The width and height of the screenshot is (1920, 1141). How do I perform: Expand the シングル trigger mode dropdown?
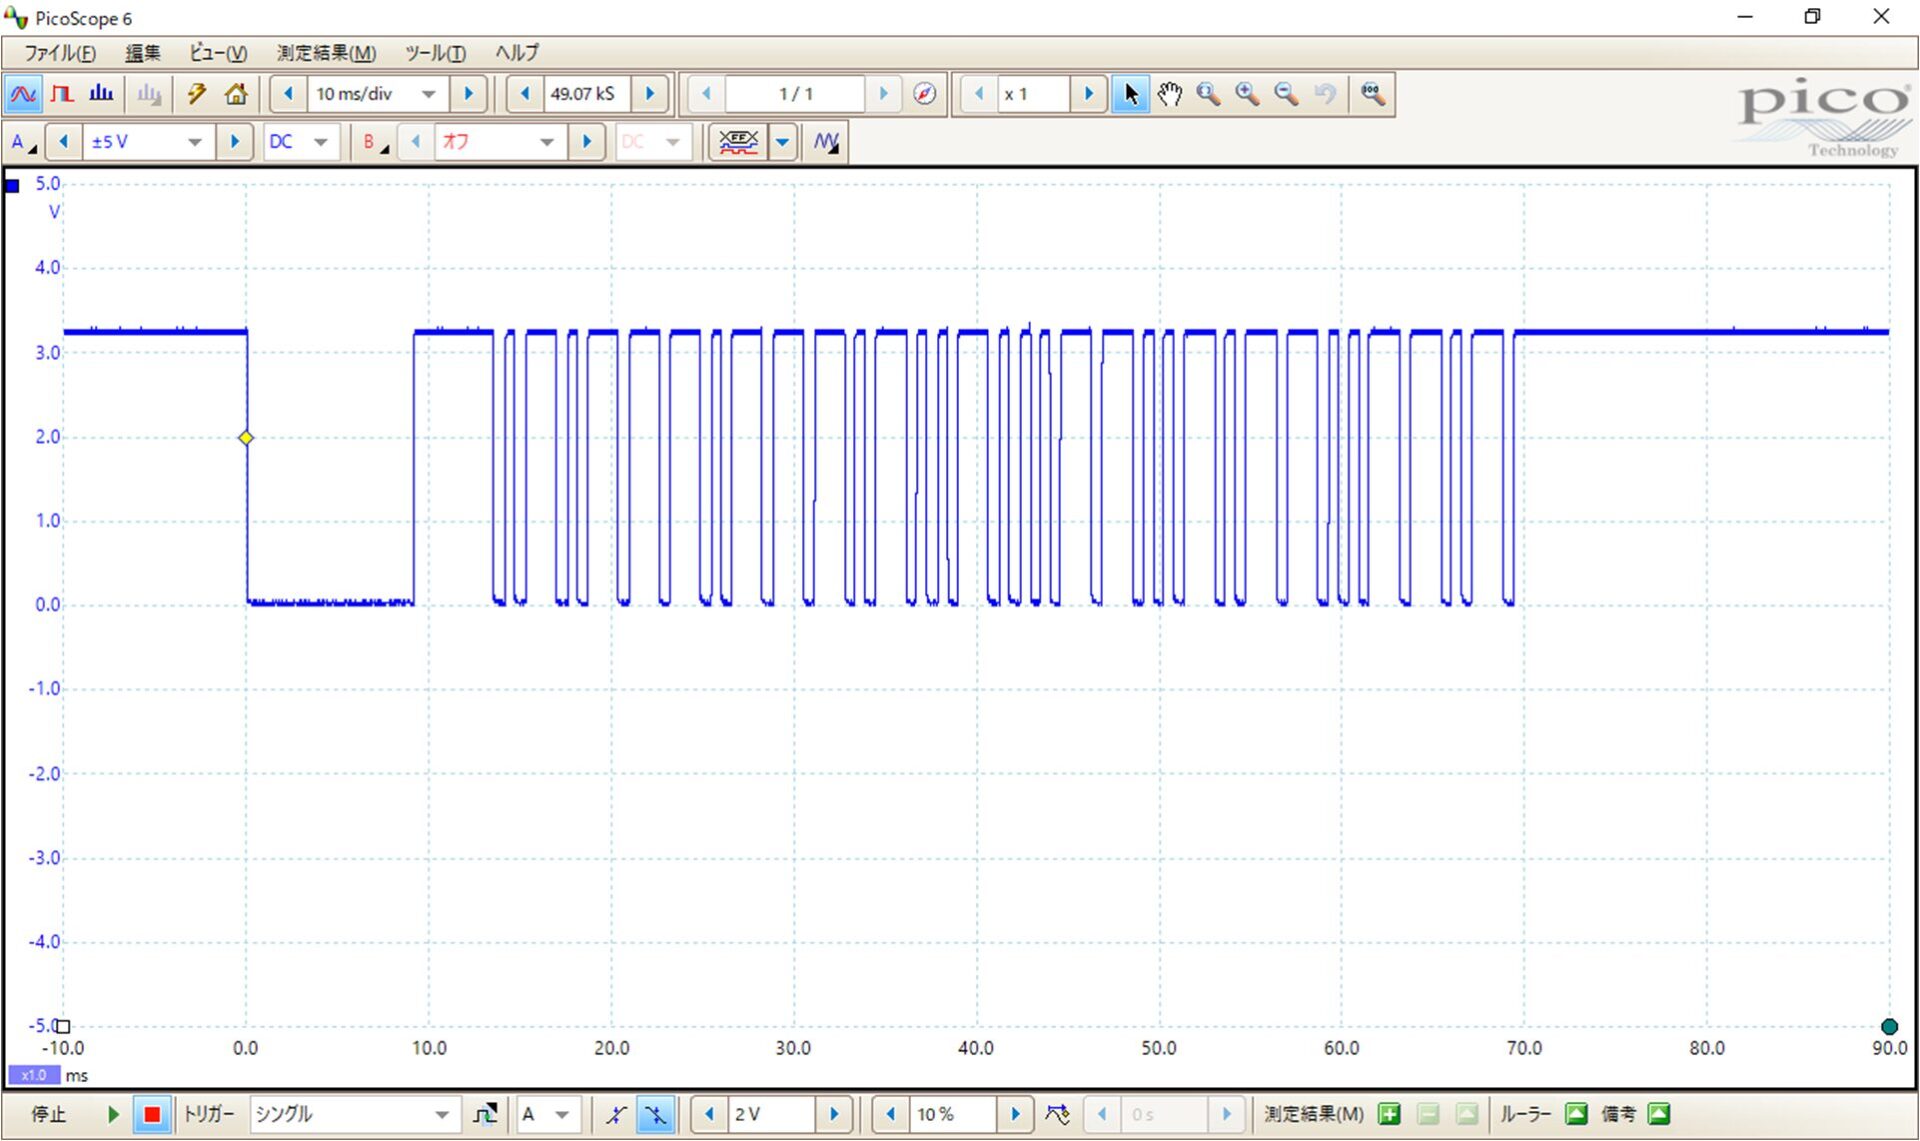441,1114
